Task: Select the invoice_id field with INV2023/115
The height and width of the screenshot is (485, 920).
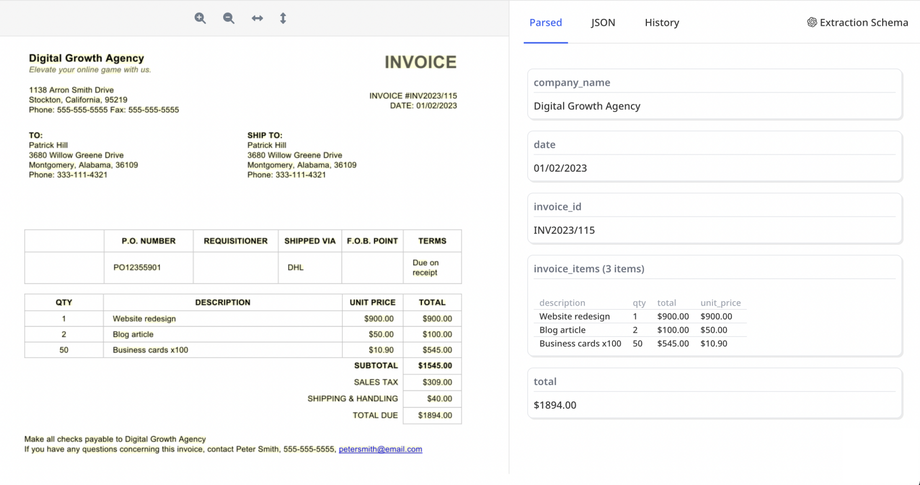Action: 564,230
